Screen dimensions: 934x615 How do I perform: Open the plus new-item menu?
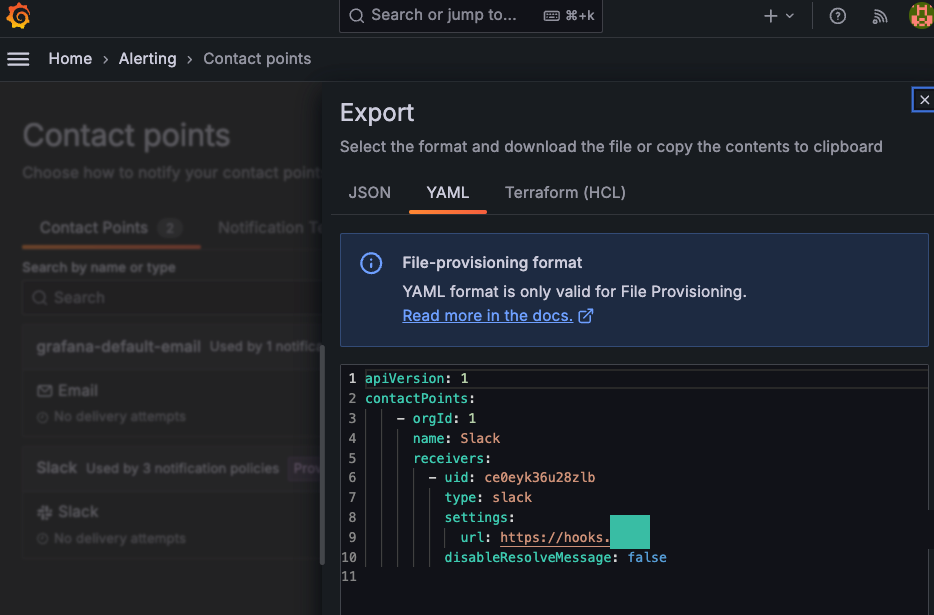tap(770, 16)
